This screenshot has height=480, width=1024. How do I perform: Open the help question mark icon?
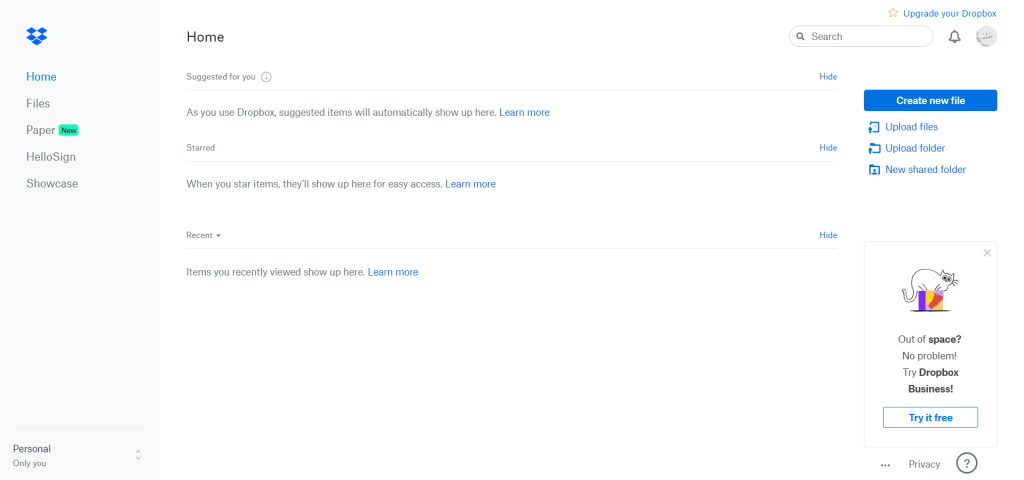(966, 463)
